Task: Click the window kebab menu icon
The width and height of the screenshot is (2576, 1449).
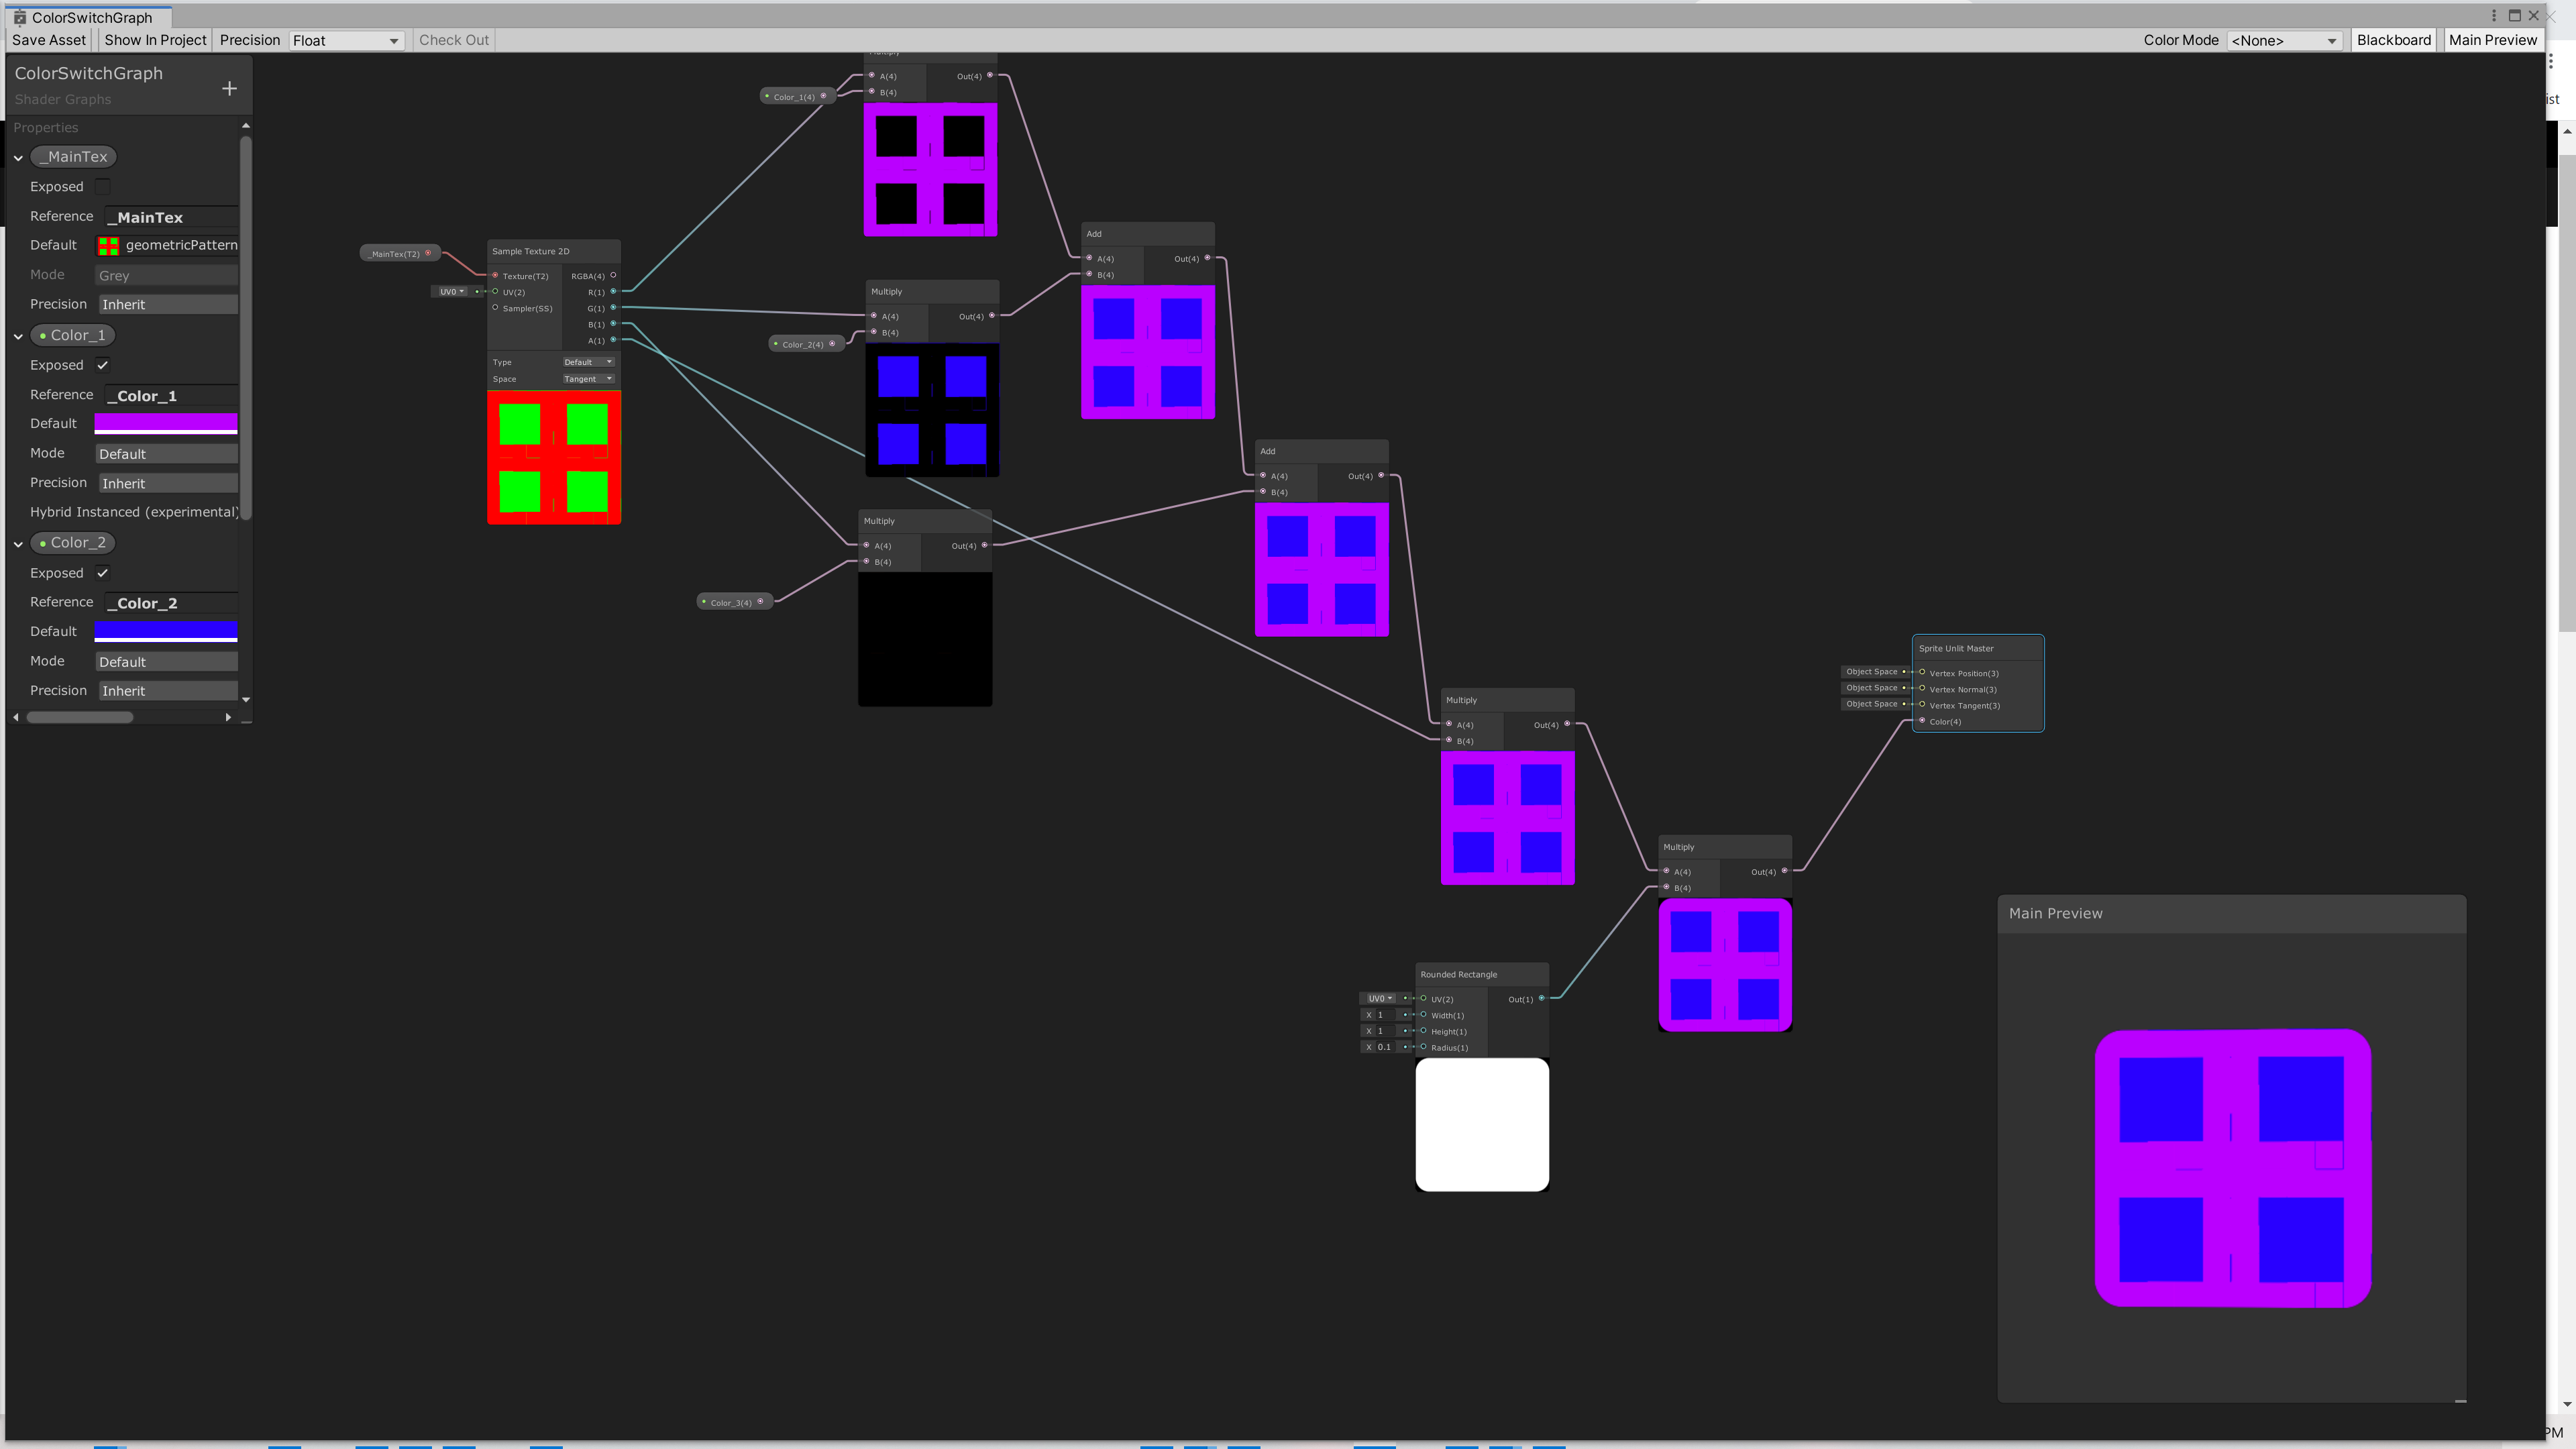Action: coord(2494,16)
